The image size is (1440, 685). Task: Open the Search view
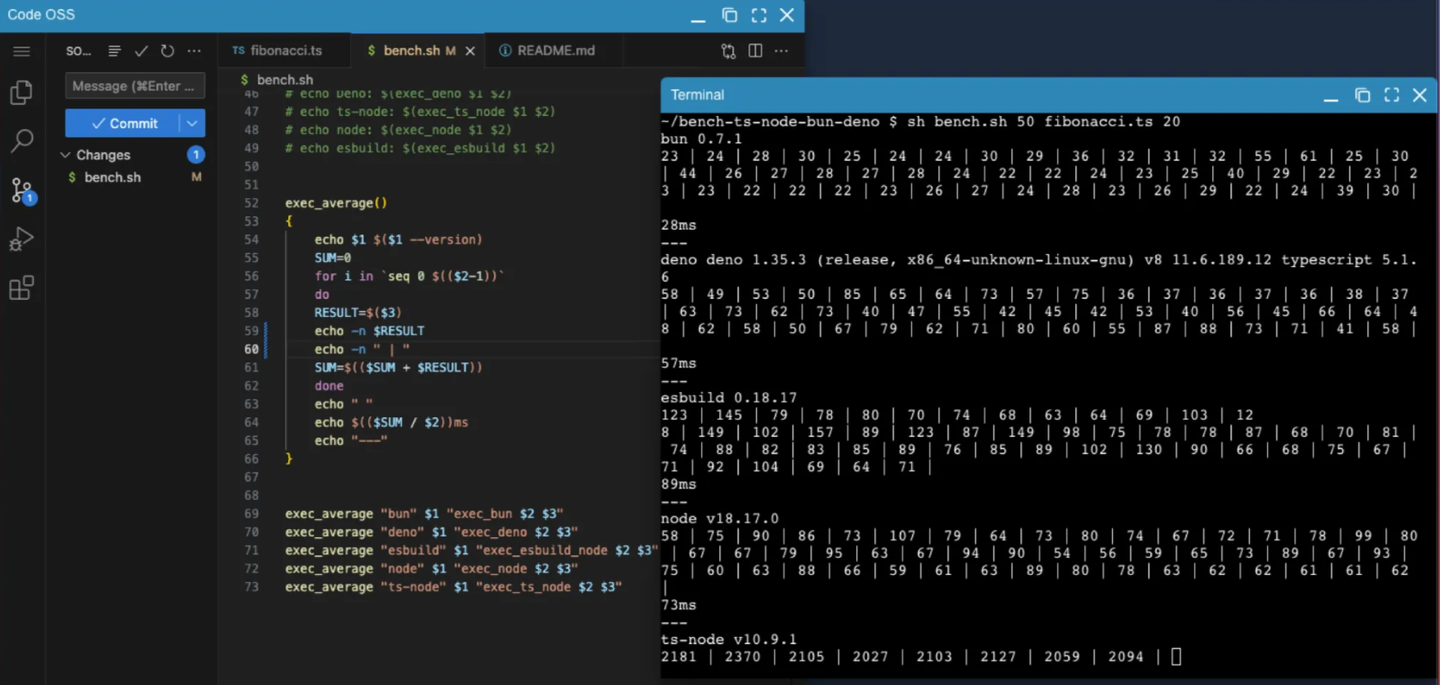click(22, 142)
